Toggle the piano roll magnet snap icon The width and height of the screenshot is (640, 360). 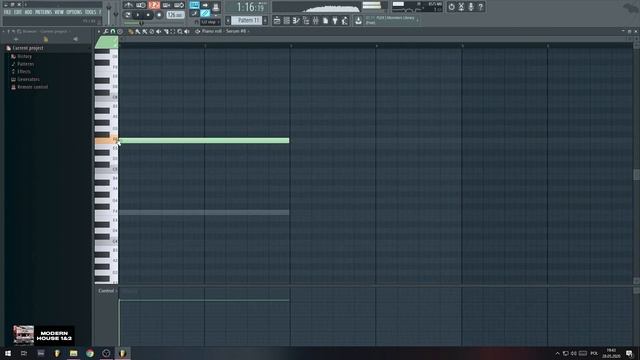coord(113,31)
